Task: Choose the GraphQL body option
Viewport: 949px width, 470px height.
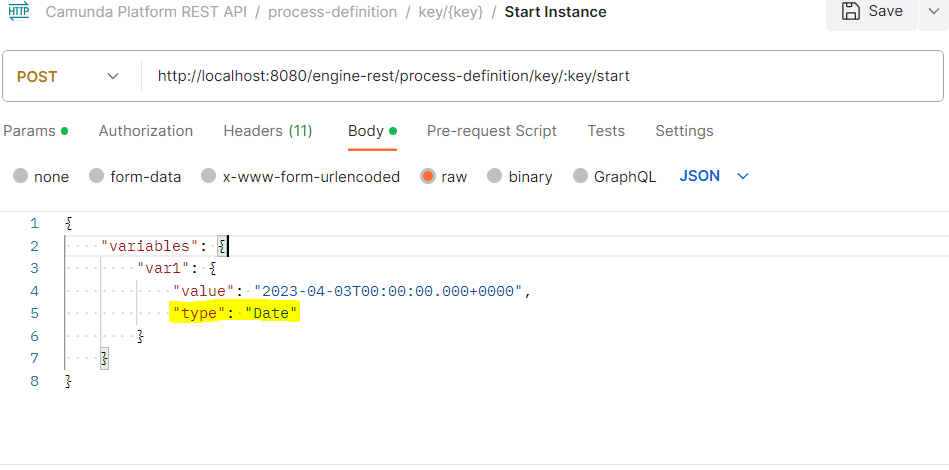Action: (x=581, y=176)
